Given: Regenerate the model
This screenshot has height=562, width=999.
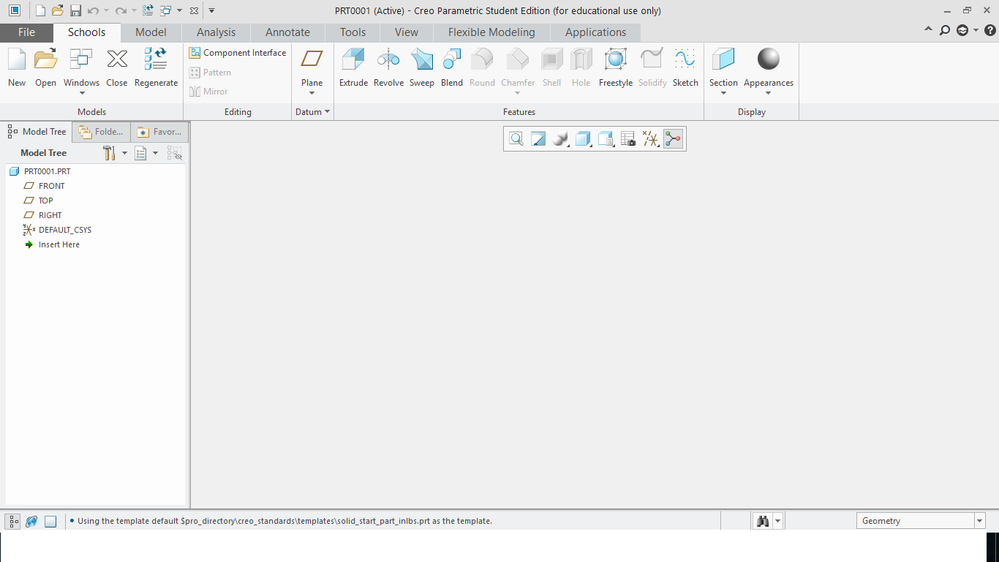Looking at the screenshot, I should click(155, 67).
